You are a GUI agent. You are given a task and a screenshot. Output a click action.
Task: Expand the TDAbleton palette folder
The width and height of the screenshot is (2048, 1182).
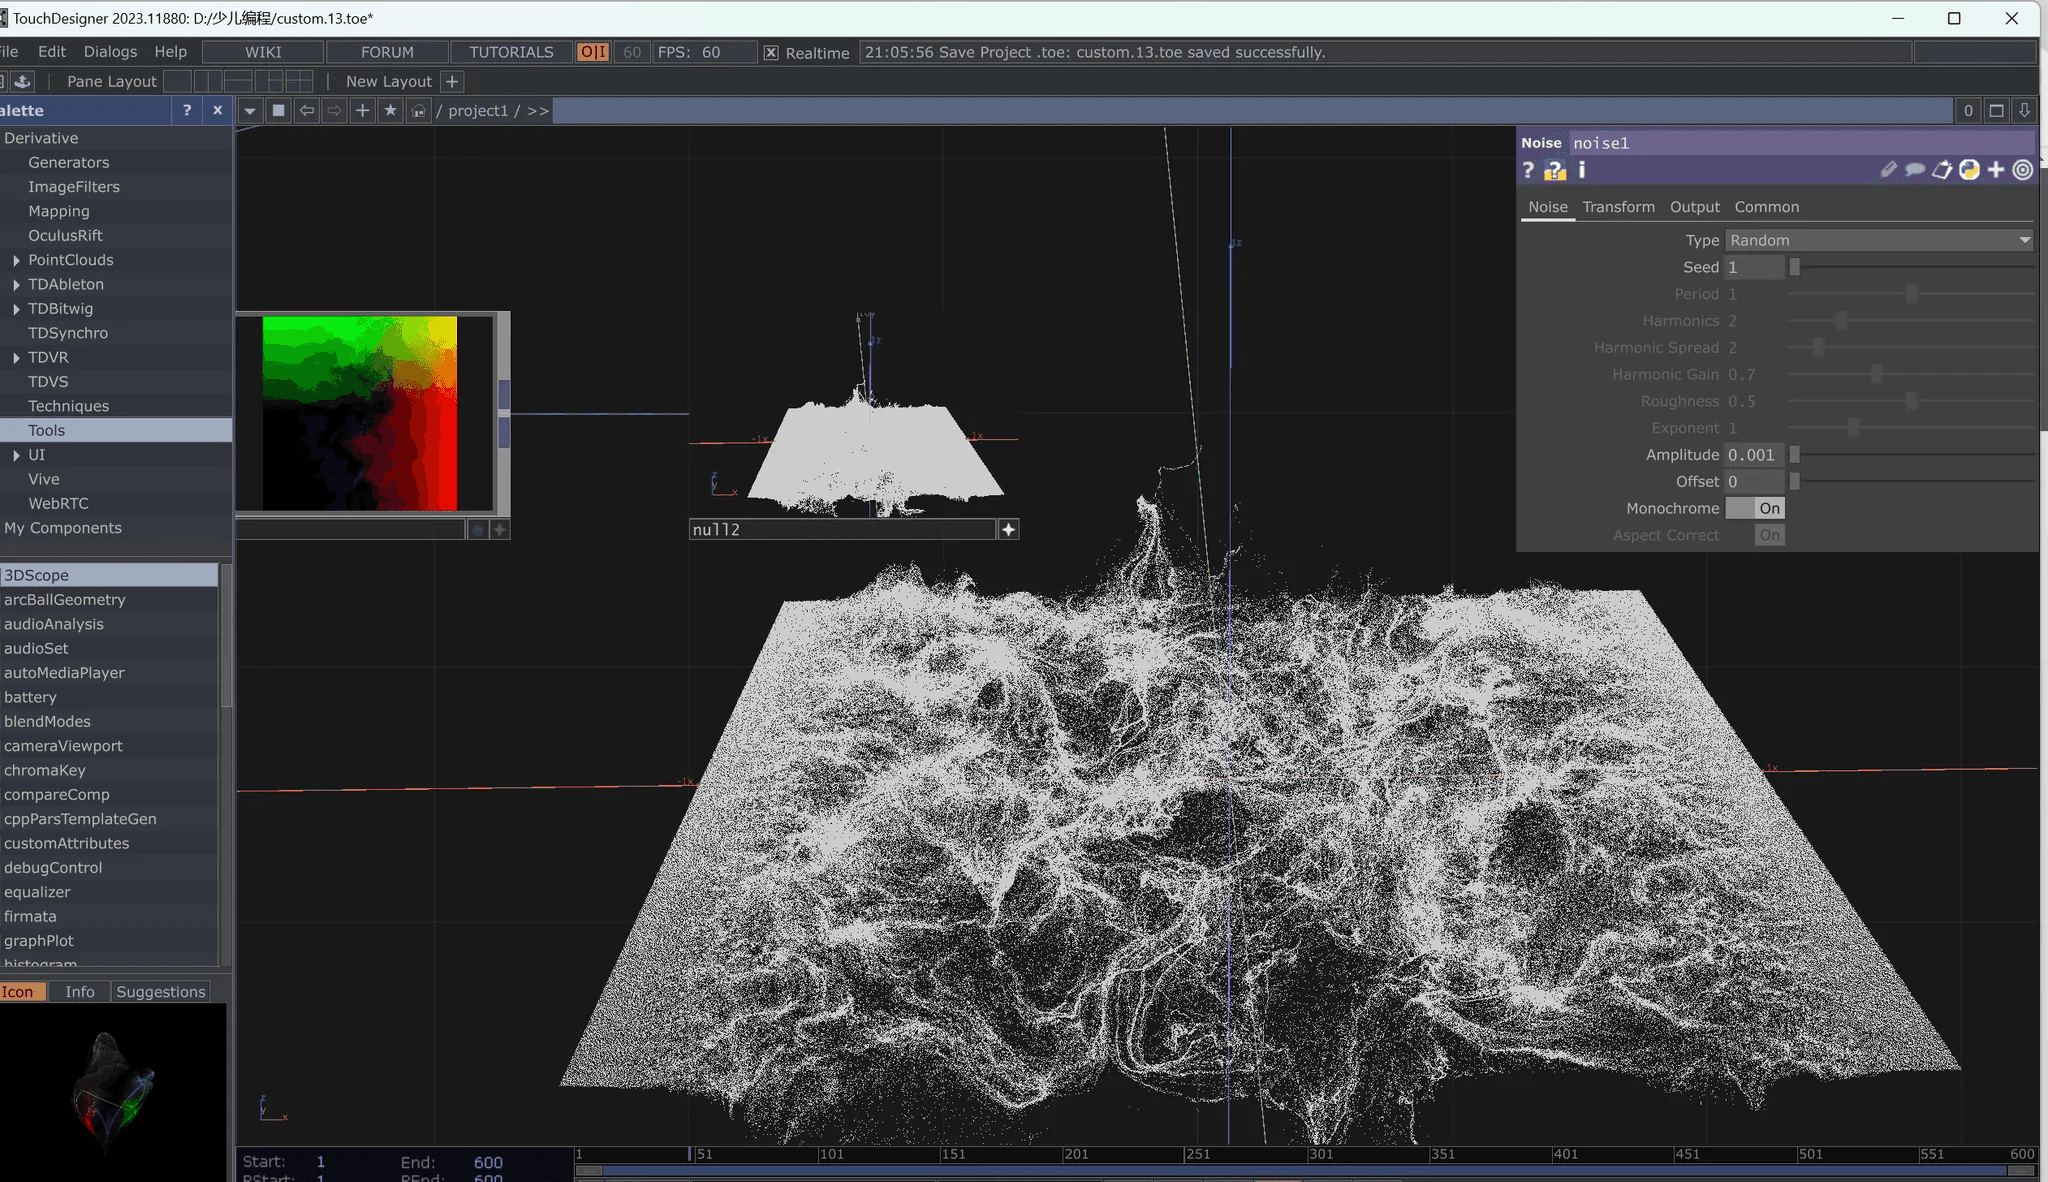point(16,284)
